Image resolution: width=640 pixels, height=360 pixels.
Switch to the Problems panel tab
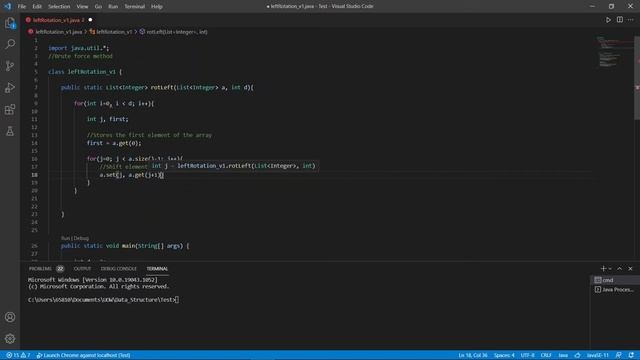46,269
